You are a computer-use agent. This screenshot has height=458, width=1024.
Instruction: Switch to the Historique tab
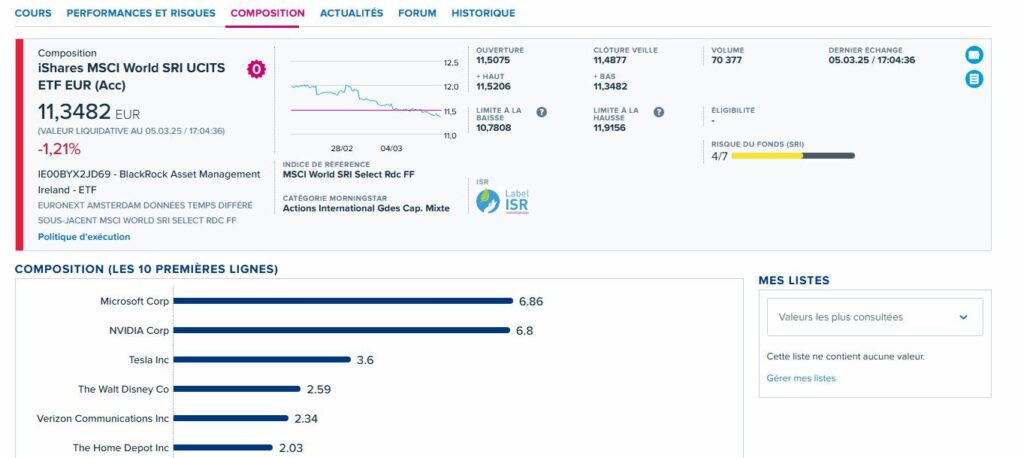pos(483,13)
